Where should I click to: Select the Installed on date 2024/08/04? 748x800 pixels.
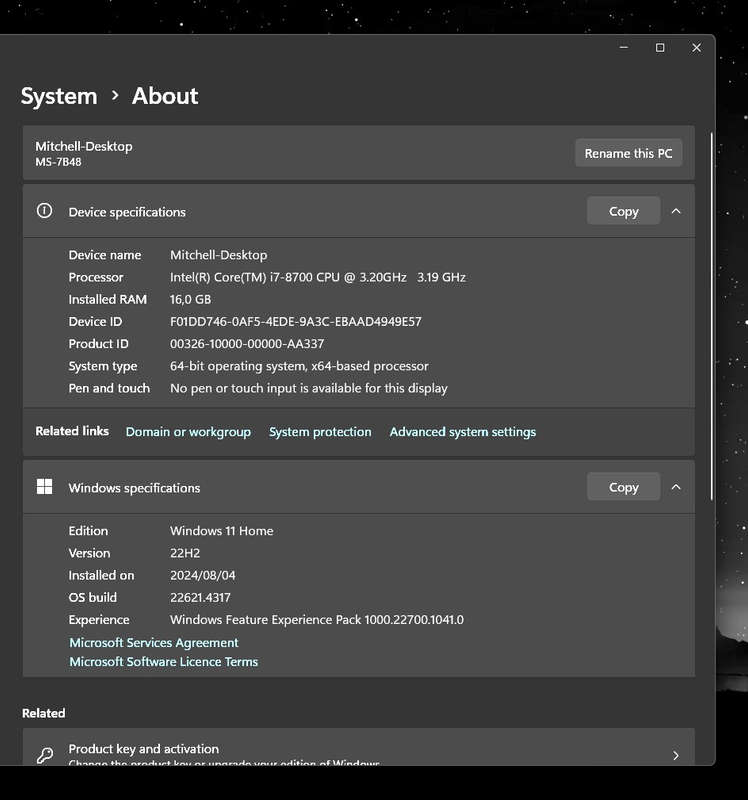pos(203,576)
